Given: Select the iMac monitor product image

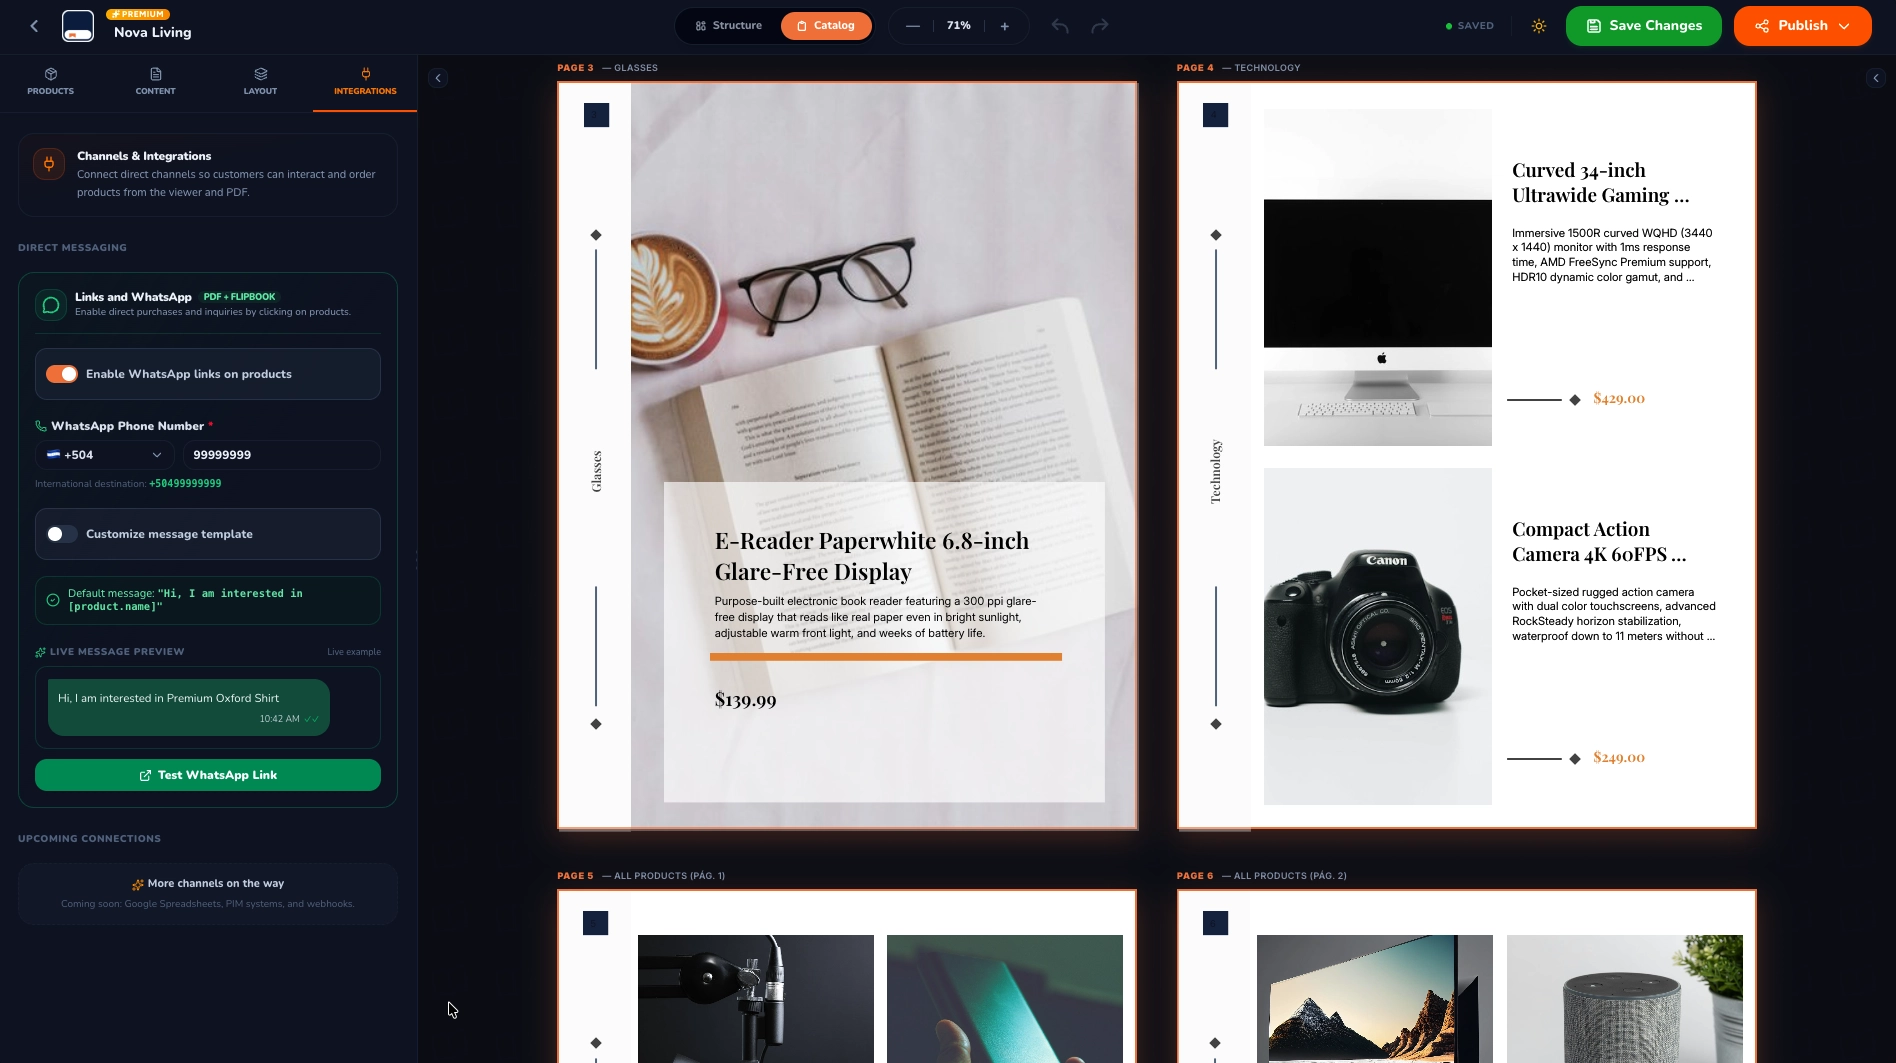Looking at the screenshot, I should (x=1377, y=277).
